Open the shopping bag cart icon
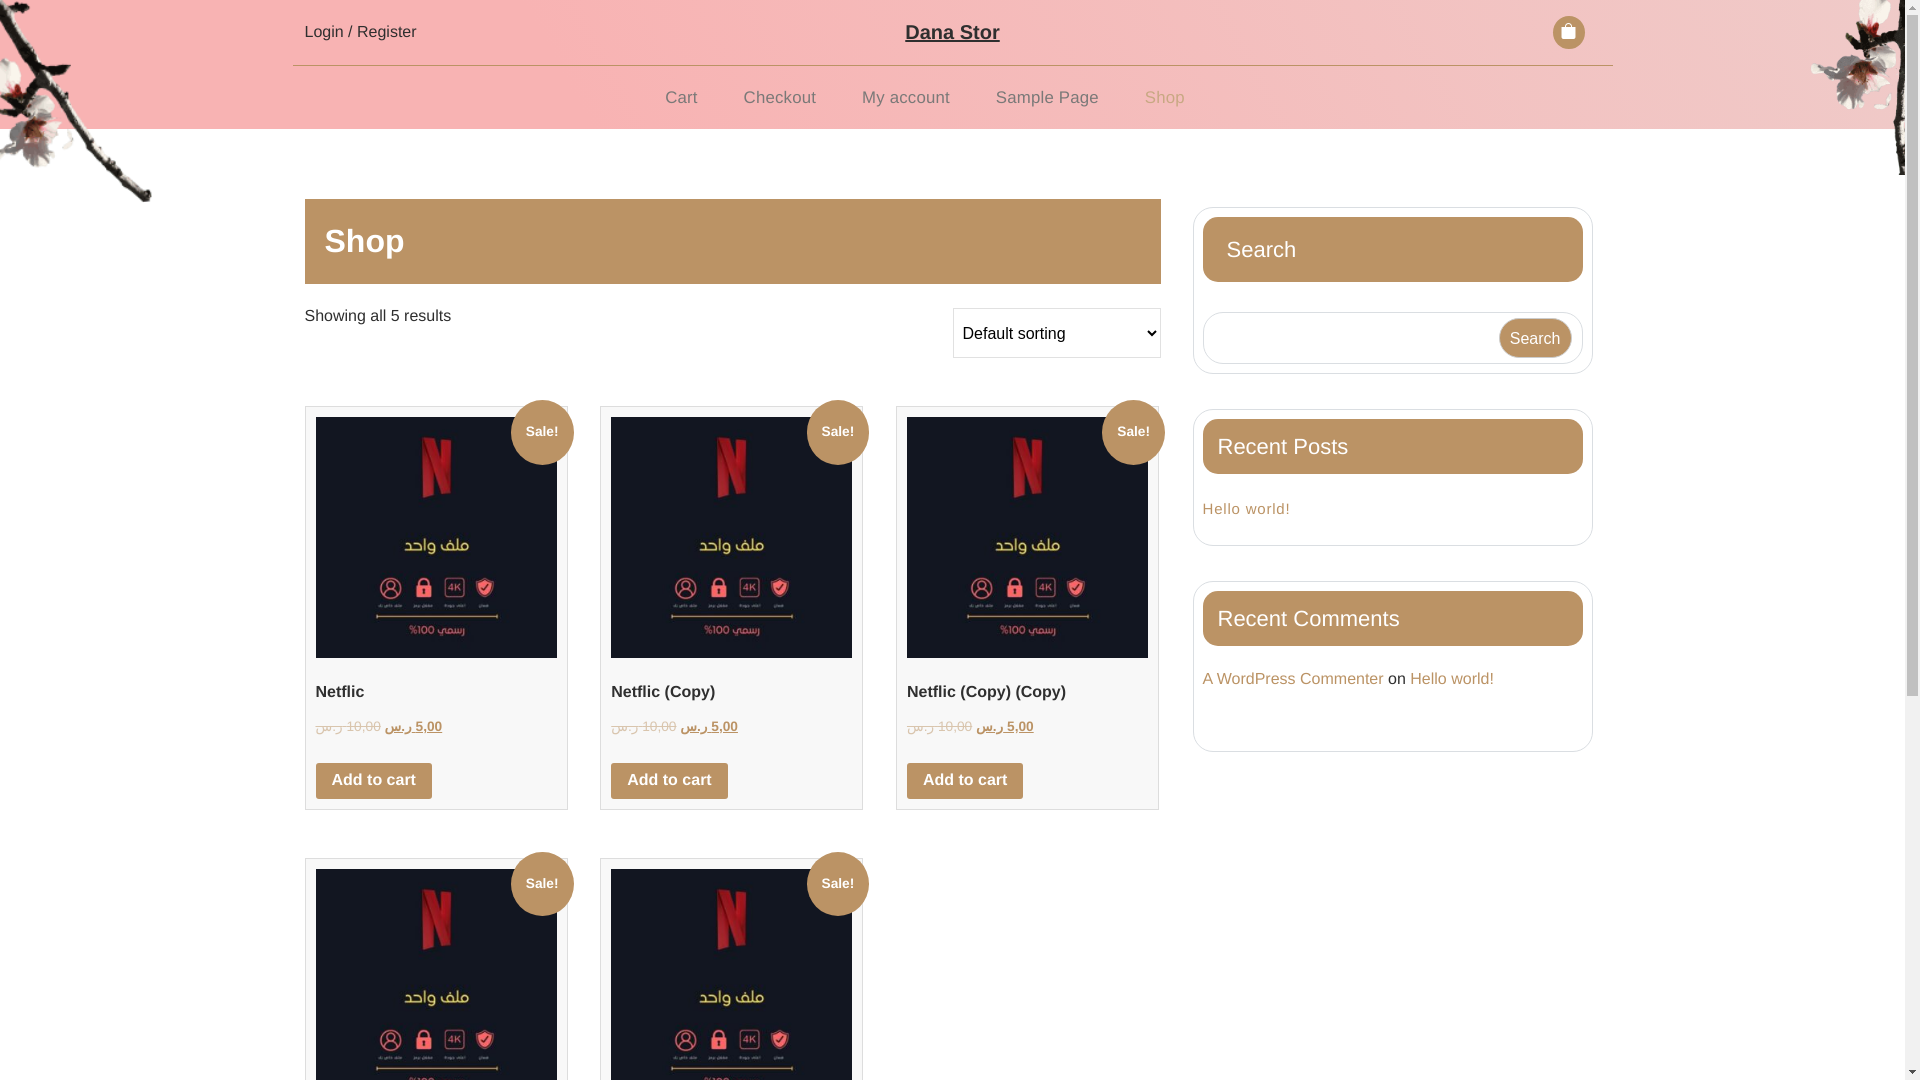The width and height of the screenshot is (1920, 1080). (x=1568, y=32)
